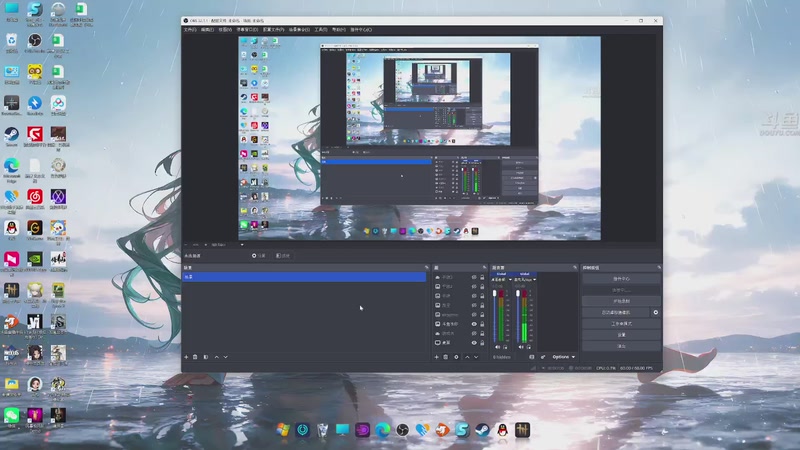800x450 pixels.
Task: Open the 编辑 (Edit) menu
Action: pos(207,30)
